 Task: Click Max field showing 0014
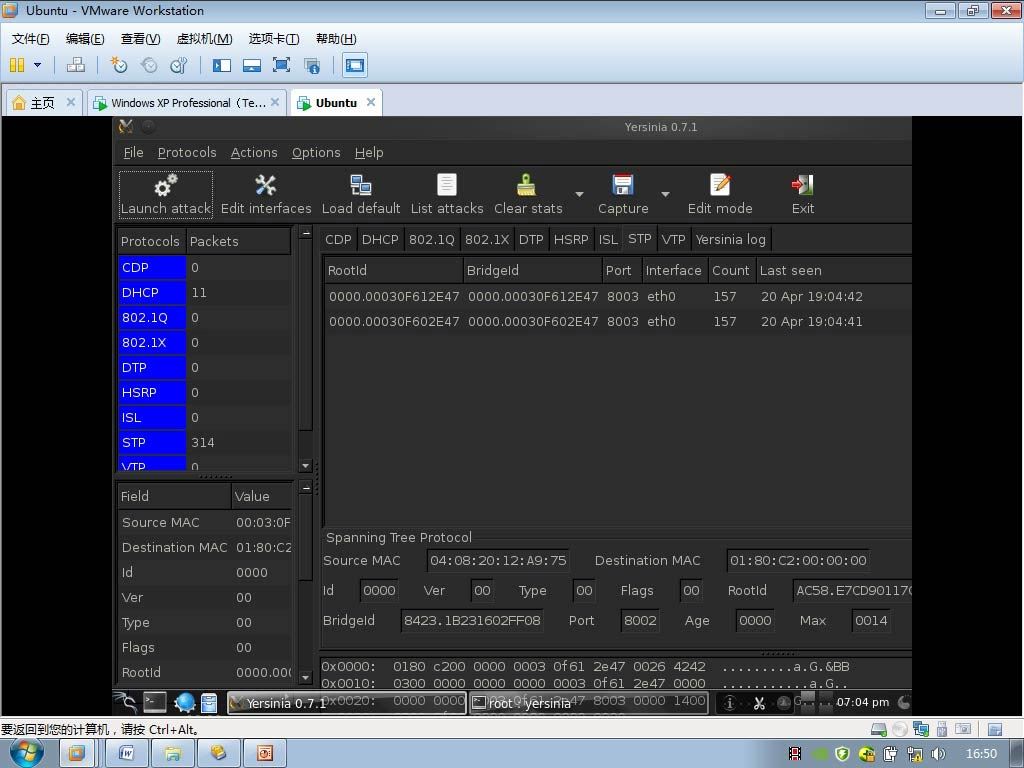(x=871, y=620)
